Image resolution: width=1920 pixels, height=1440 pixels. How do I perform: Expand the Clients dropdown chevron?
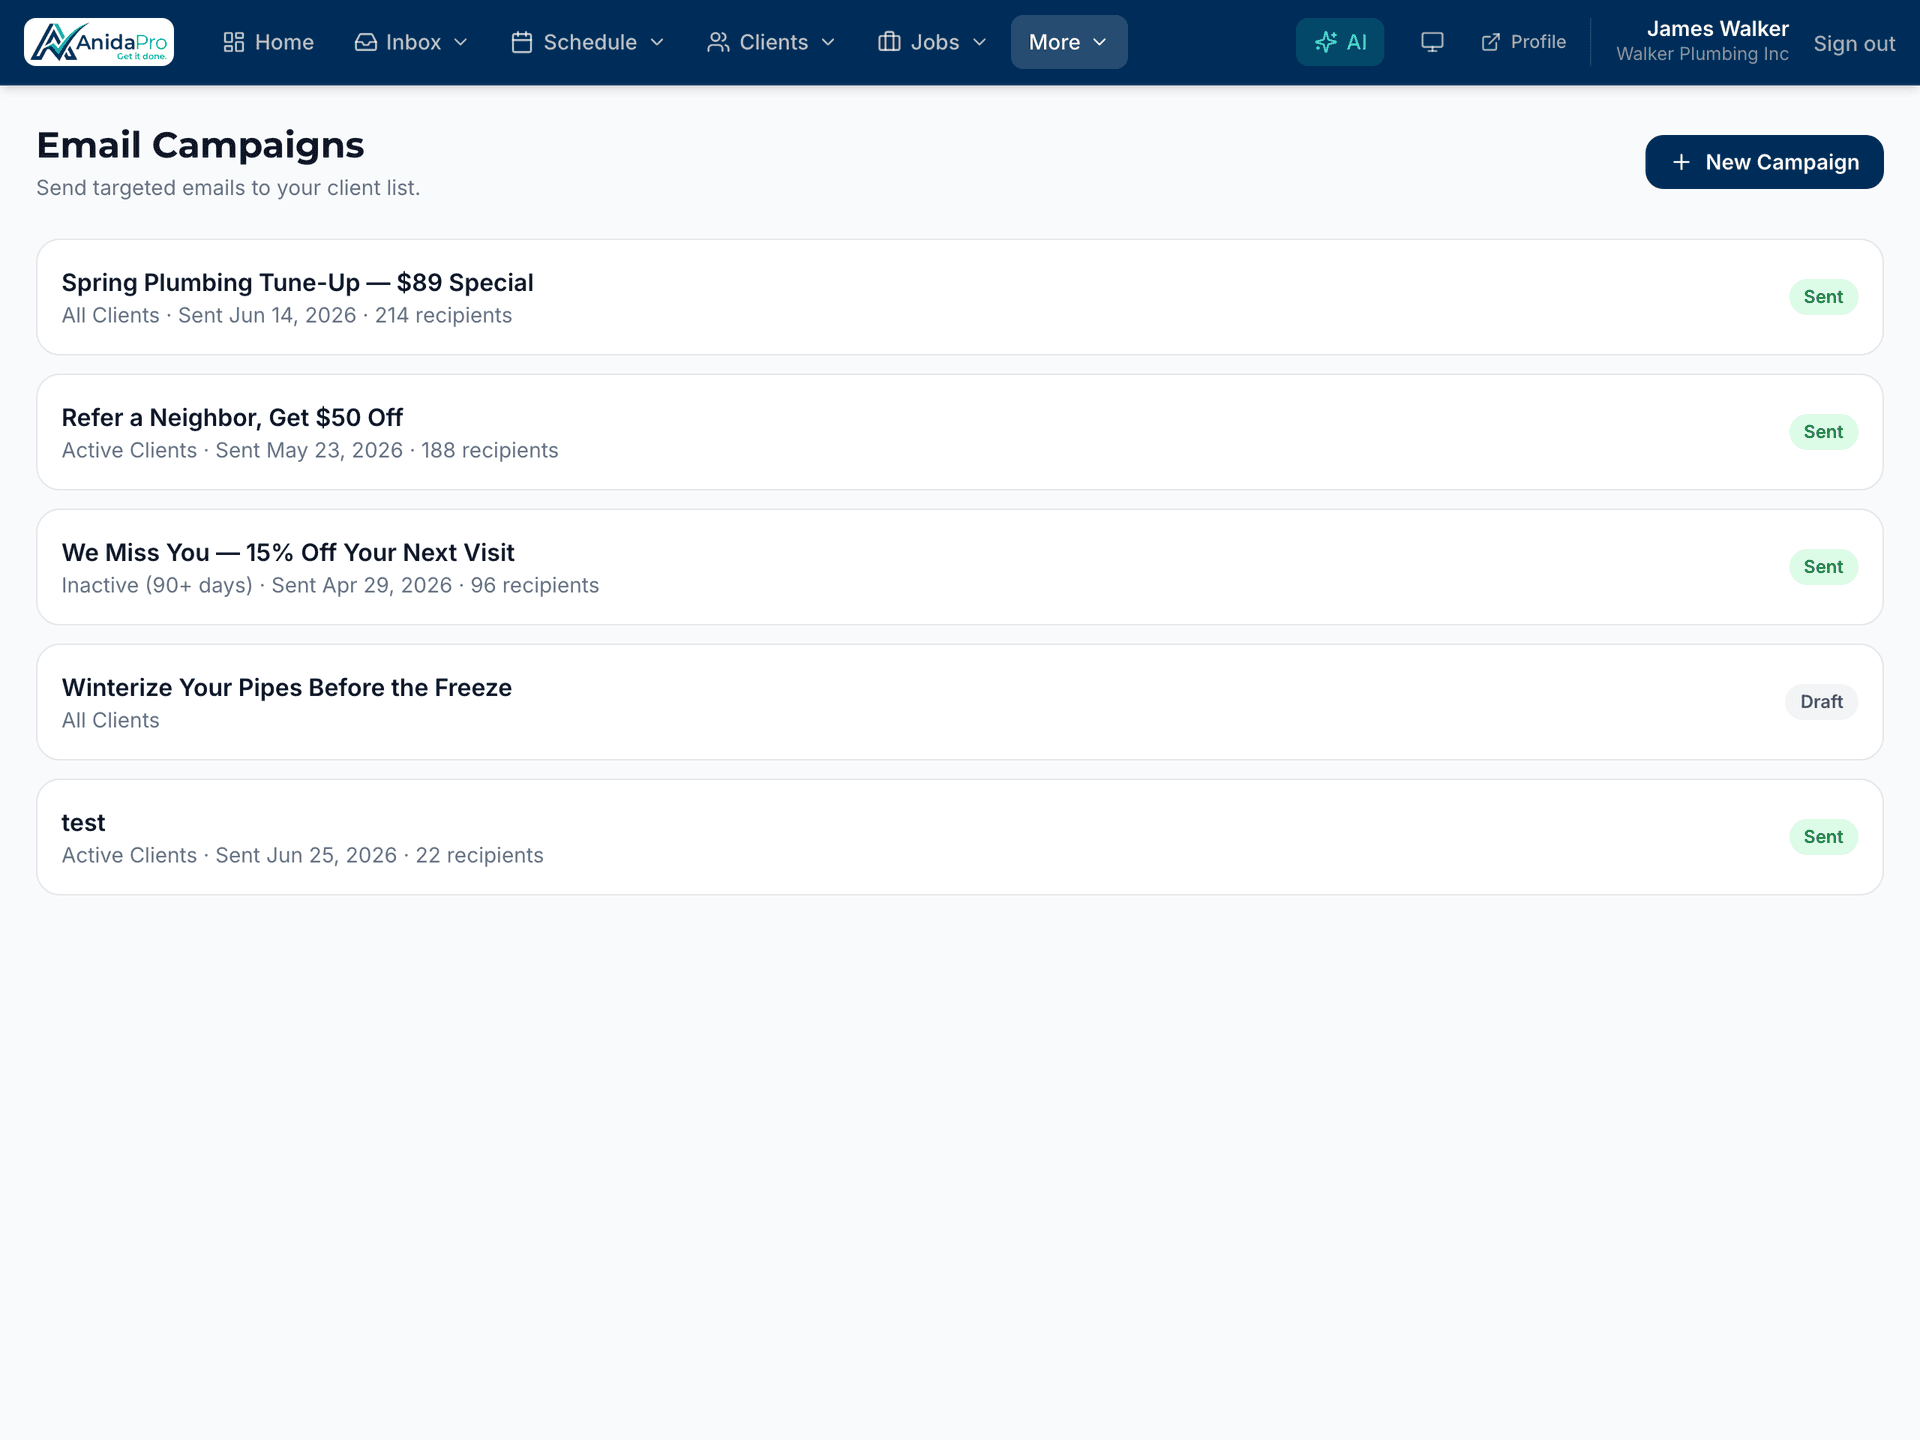[828, 42]
